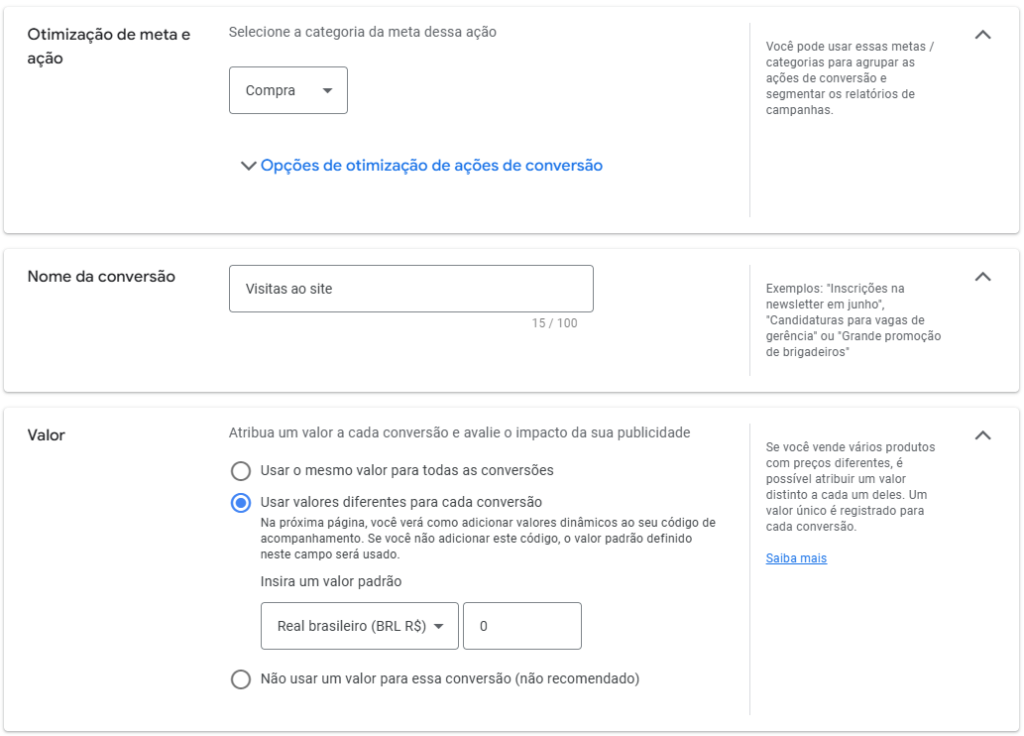This screenshot has width=1024, height=736.
Task: Select 'Não usar um valor para essa conversão'
Action: [240, 679]
